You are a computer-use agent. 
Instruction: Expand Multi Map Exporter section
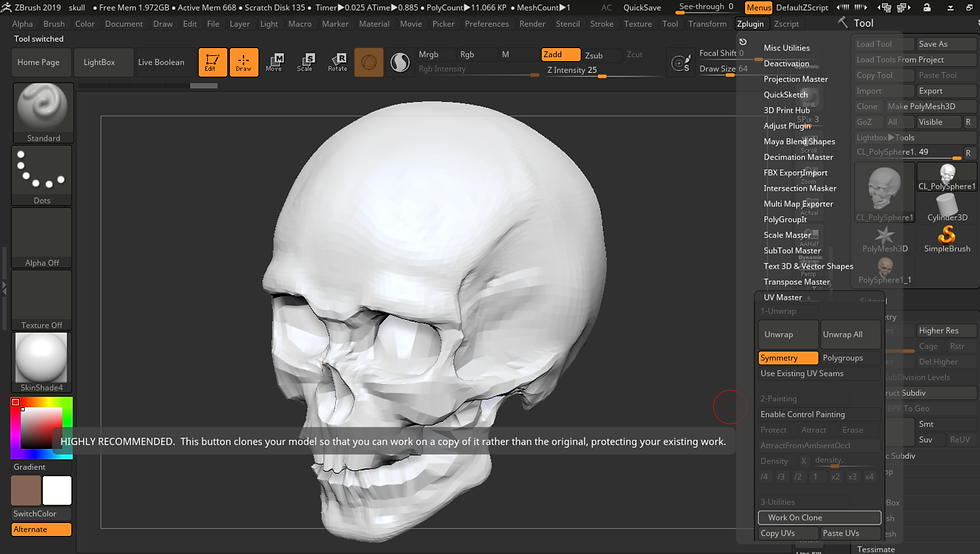tap(798, 204)
